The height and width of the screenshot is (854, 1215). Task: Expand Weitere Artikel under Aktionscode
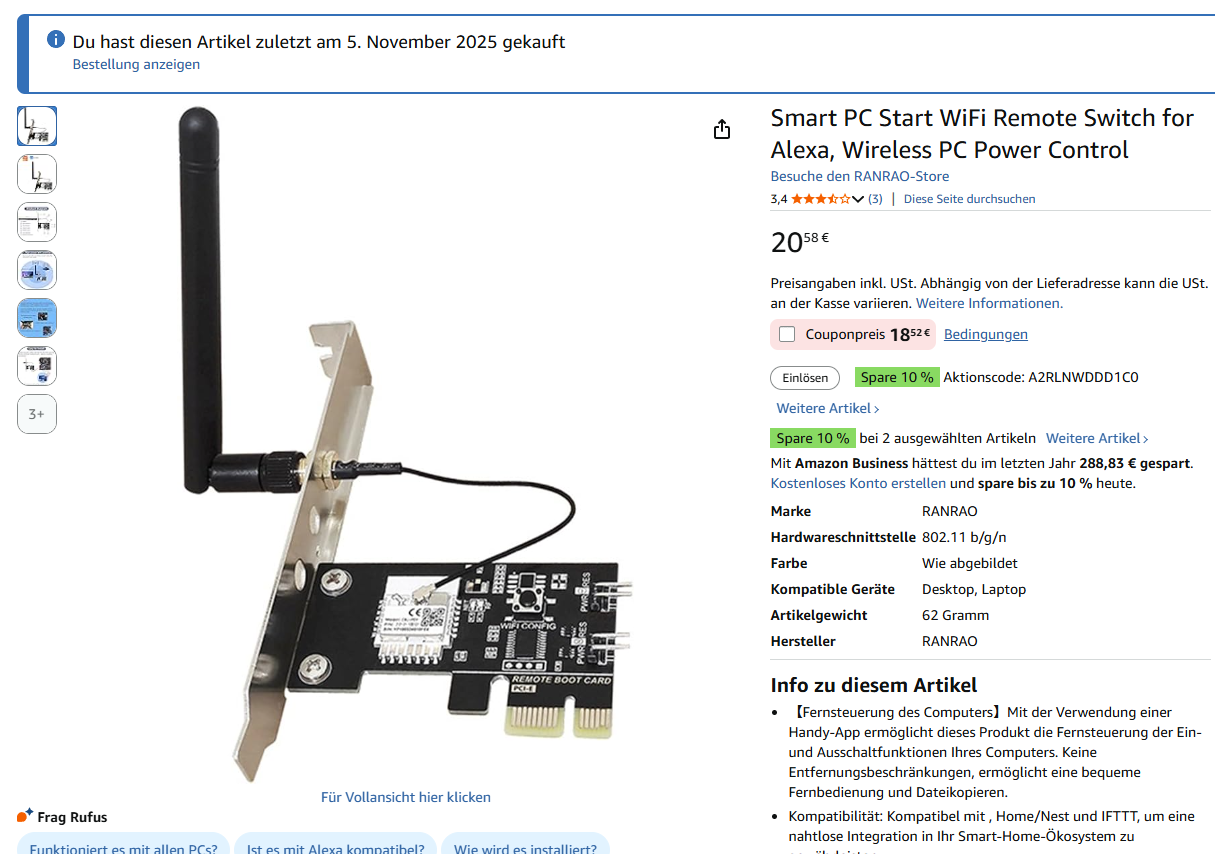(828, 408)
